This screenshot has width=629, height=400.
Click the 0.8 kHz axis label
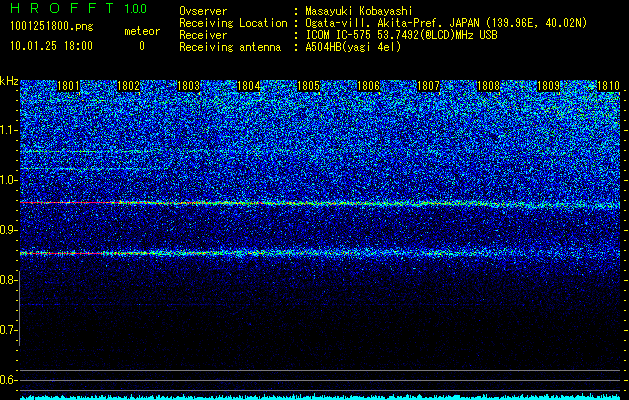click(x=8, y=280)
